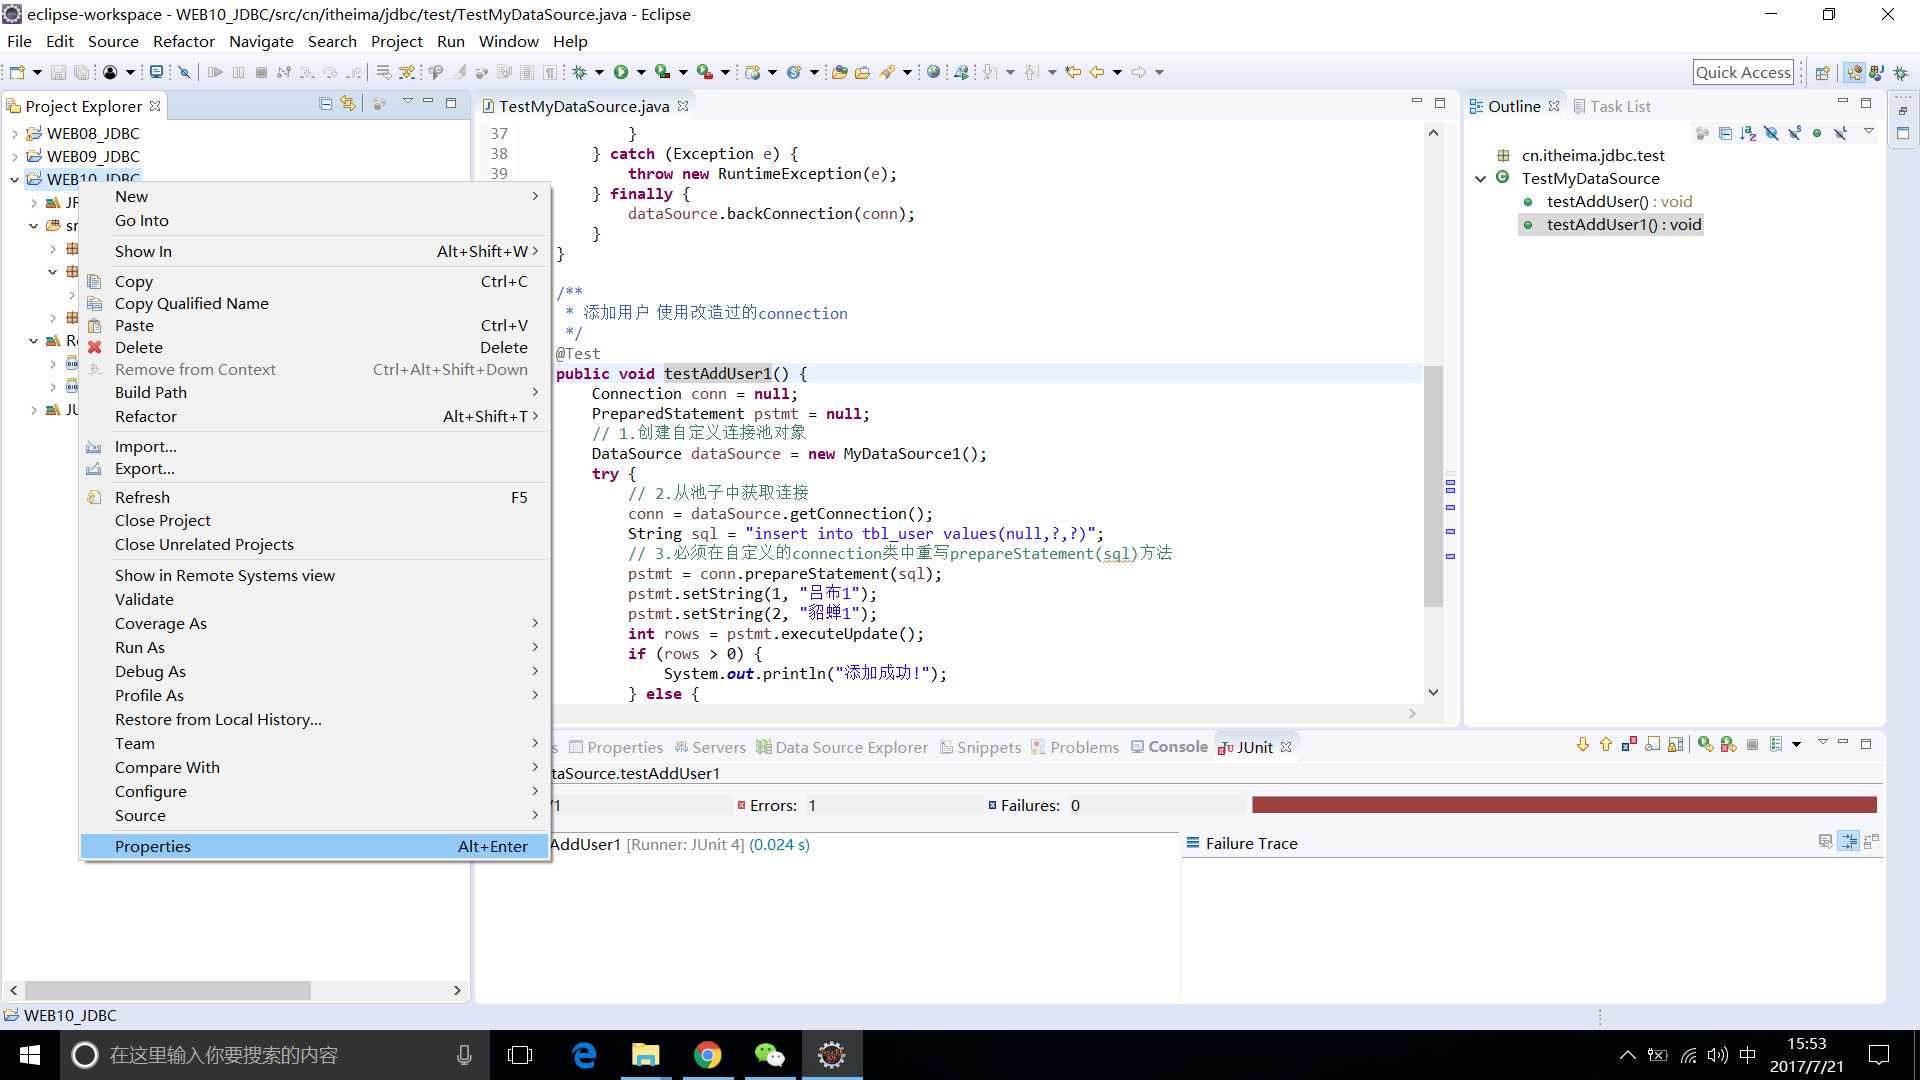The image size is (1920, 1080).
Task: Click the red error progress bar in JUnit
Action: [x=1565, y=804]
